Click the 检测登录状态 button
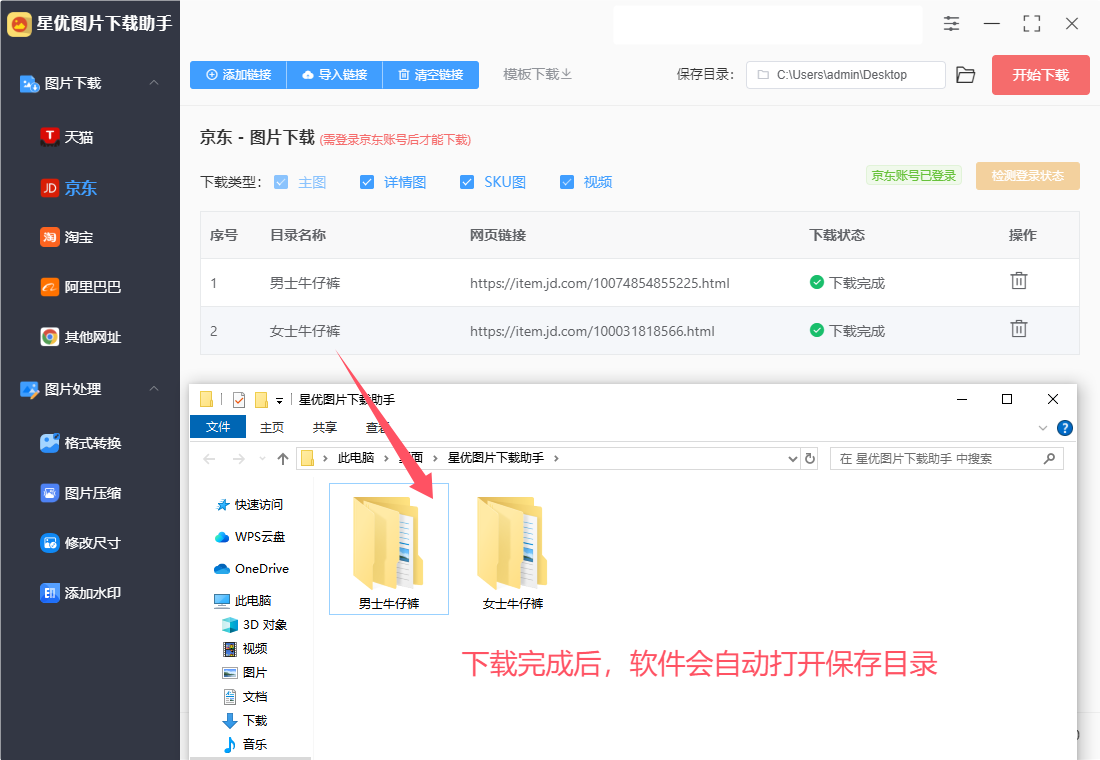 [1028, 176]
